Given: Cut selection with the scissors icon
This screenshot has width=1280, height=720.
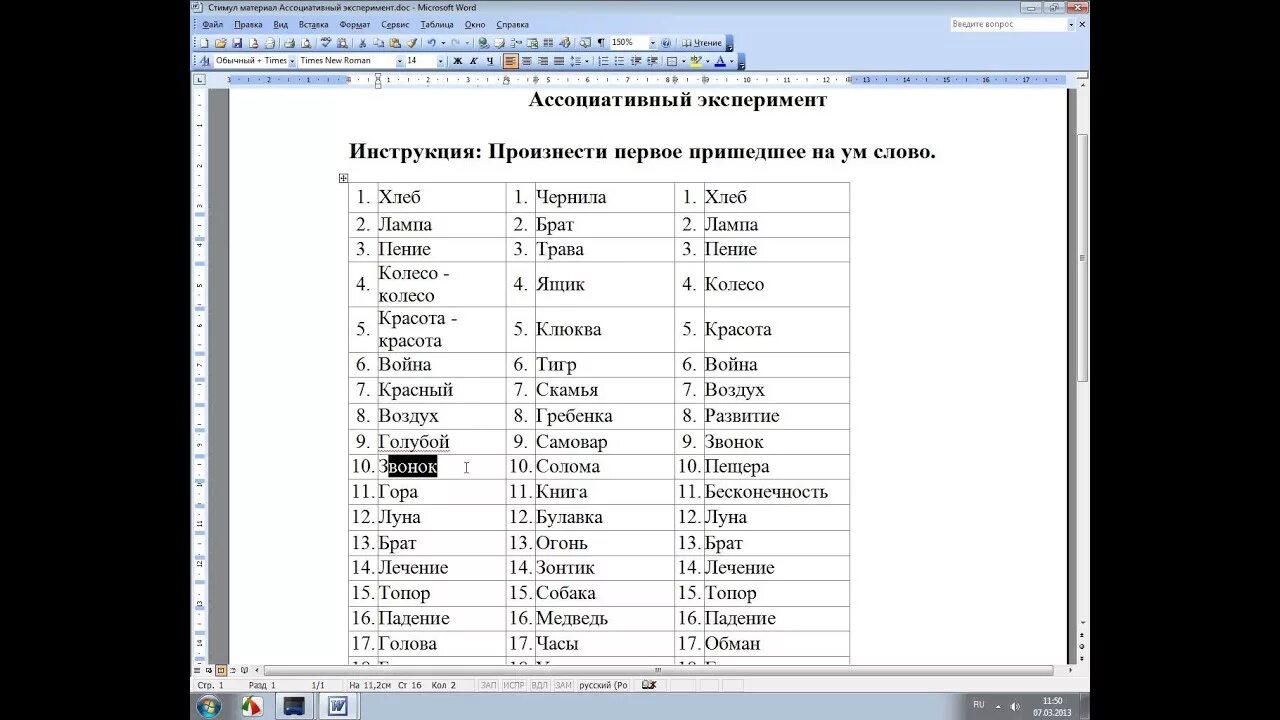Looking at the screenshot, I should coord(362,43).
